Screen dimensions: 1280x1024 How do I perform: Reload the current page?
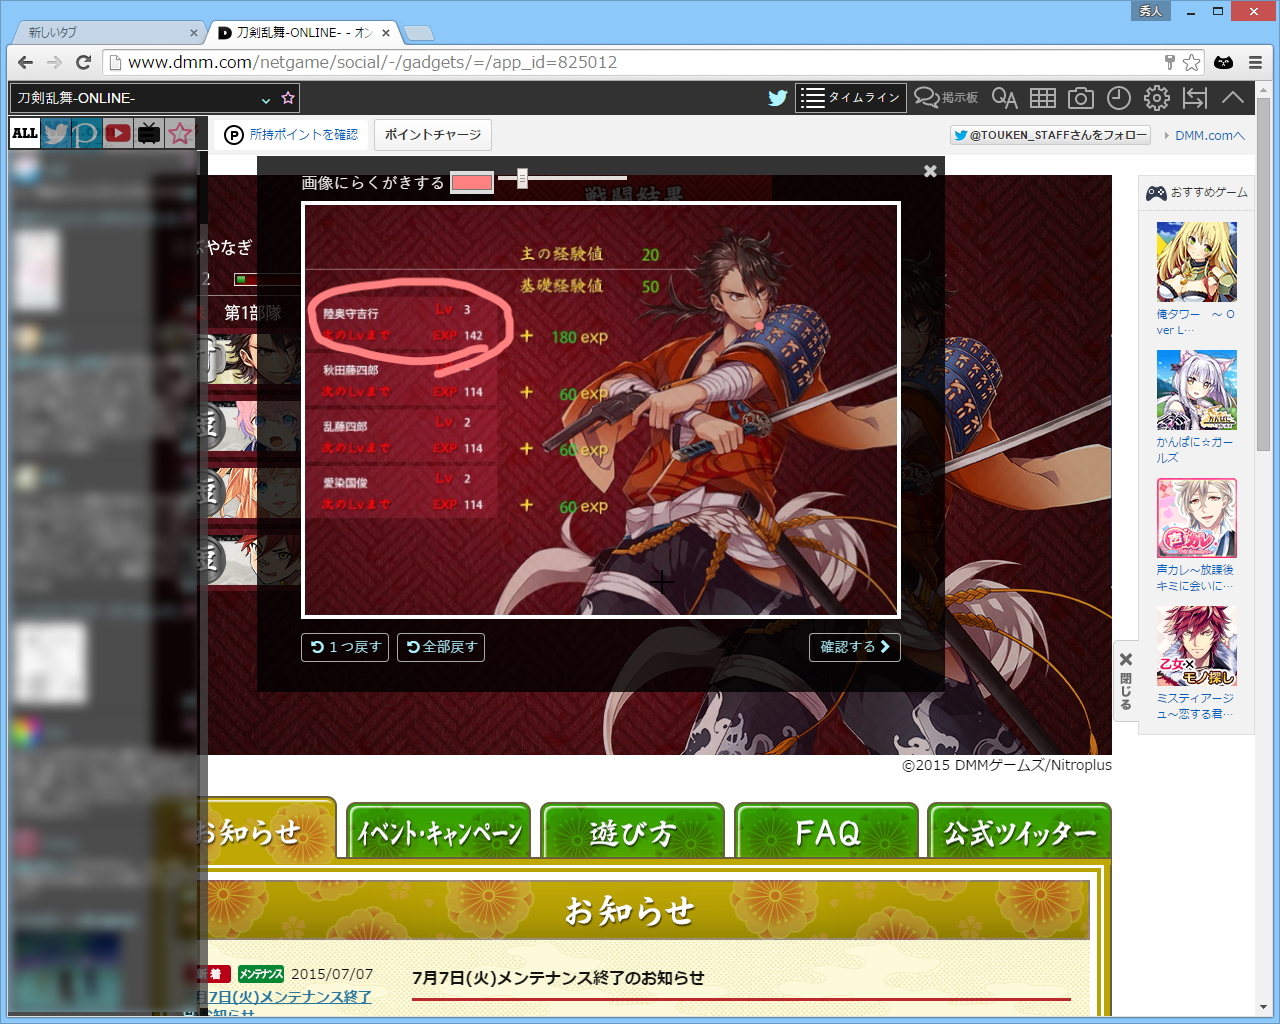83,62
